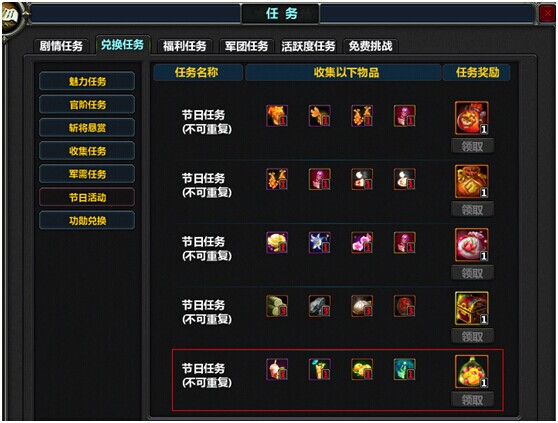Click the red treasure chest reward icon
This screenshot has height=423, width=558.
point(472,308)
